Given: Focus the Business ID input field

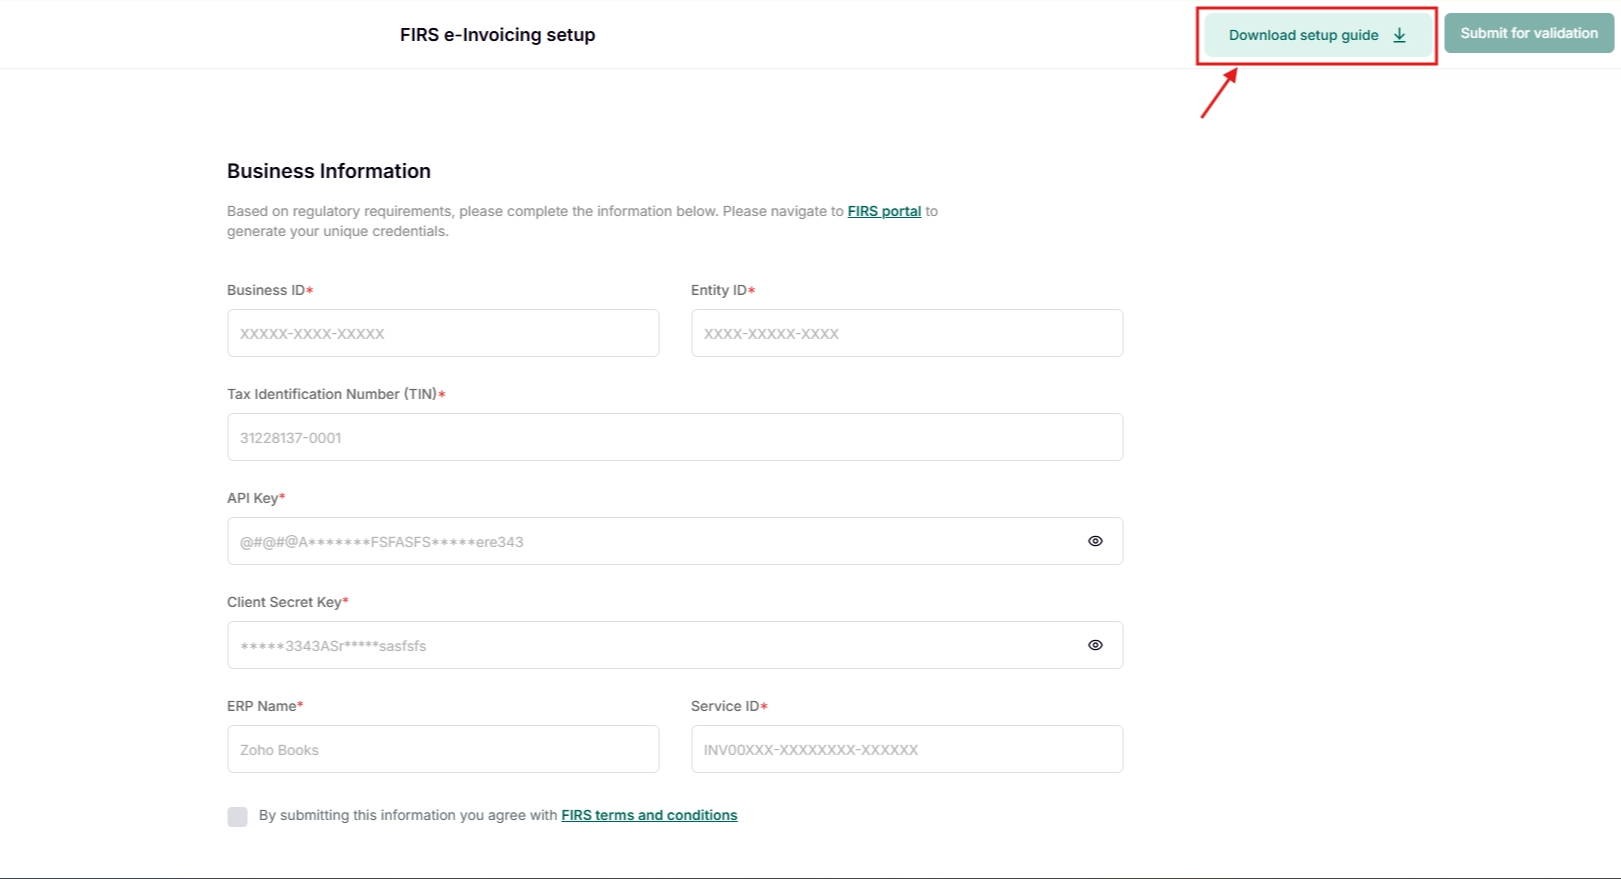Looking at the screenshot, I should pos(442,333).
